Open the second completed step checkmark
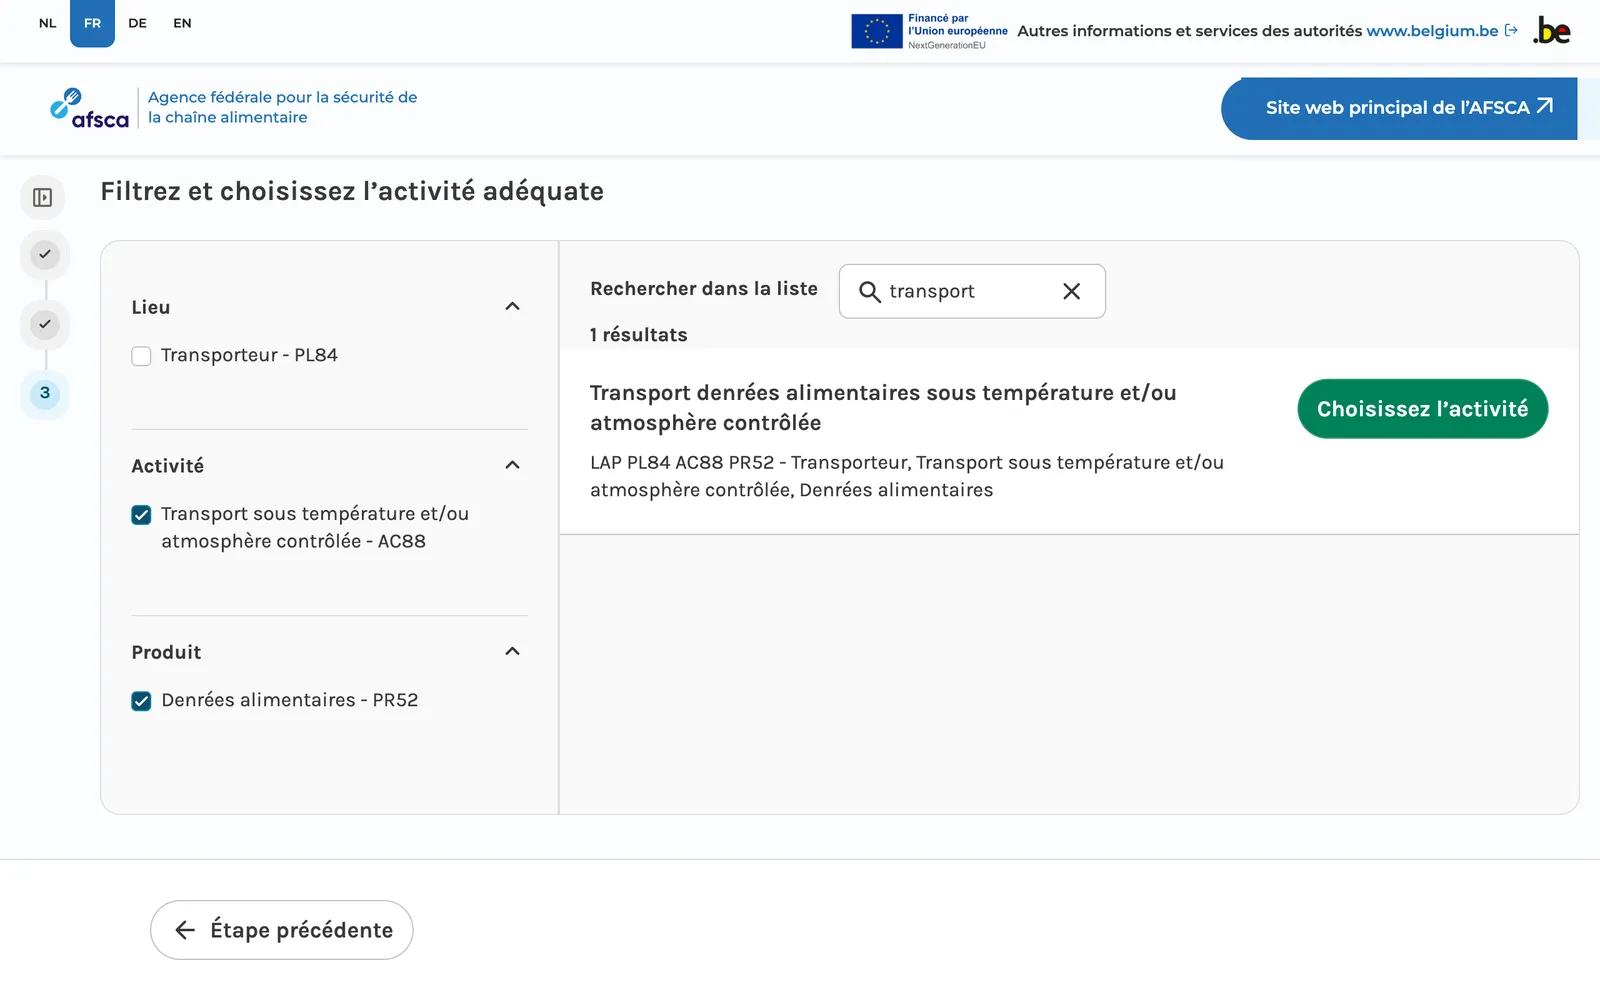The height and width of the screenshot is (1000, 1600). point(44,324)
